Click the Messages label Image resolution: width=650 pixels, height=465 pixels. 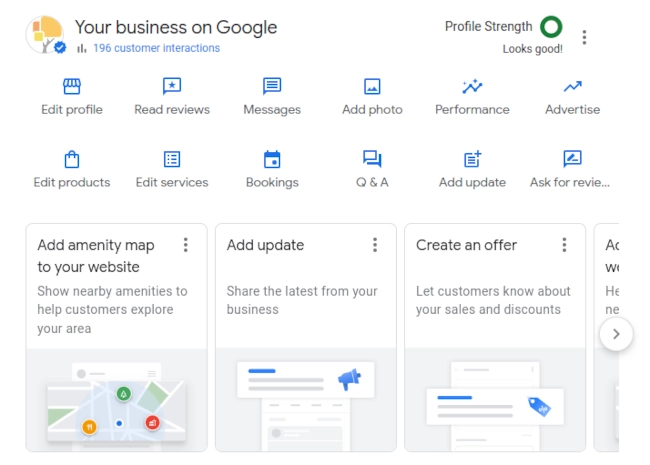click(272, 110)
